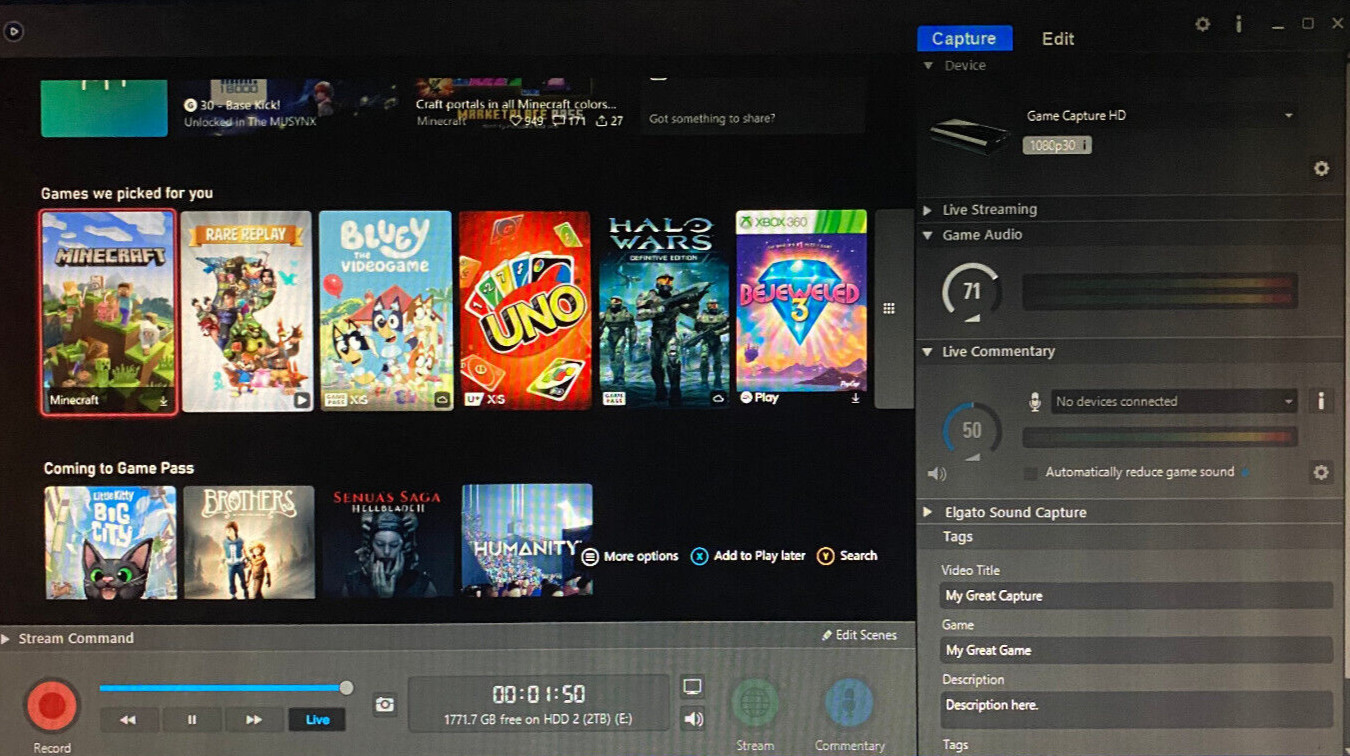Select the Humanity game tile
Image resolution: width=1350 pixels, height=756 pixels.
click(527, 540)
